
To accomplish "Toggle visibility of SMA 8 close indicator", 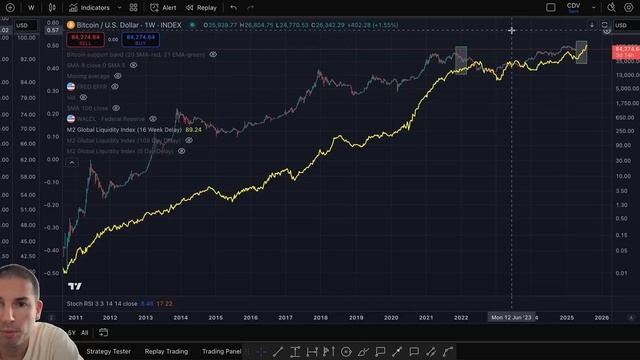I will pos(133,65).
